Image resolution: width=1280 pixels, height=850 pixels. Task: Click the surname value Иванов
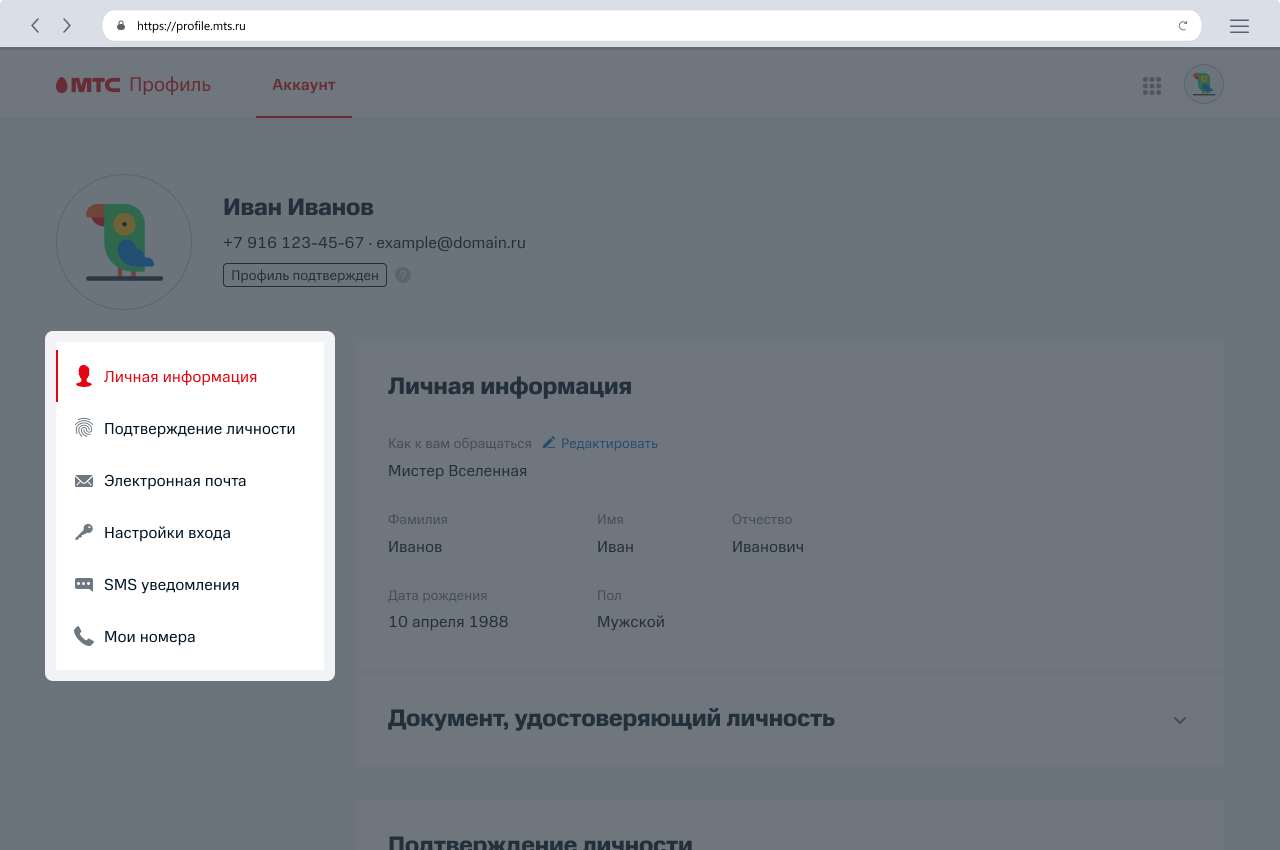(x=415, y=546)
